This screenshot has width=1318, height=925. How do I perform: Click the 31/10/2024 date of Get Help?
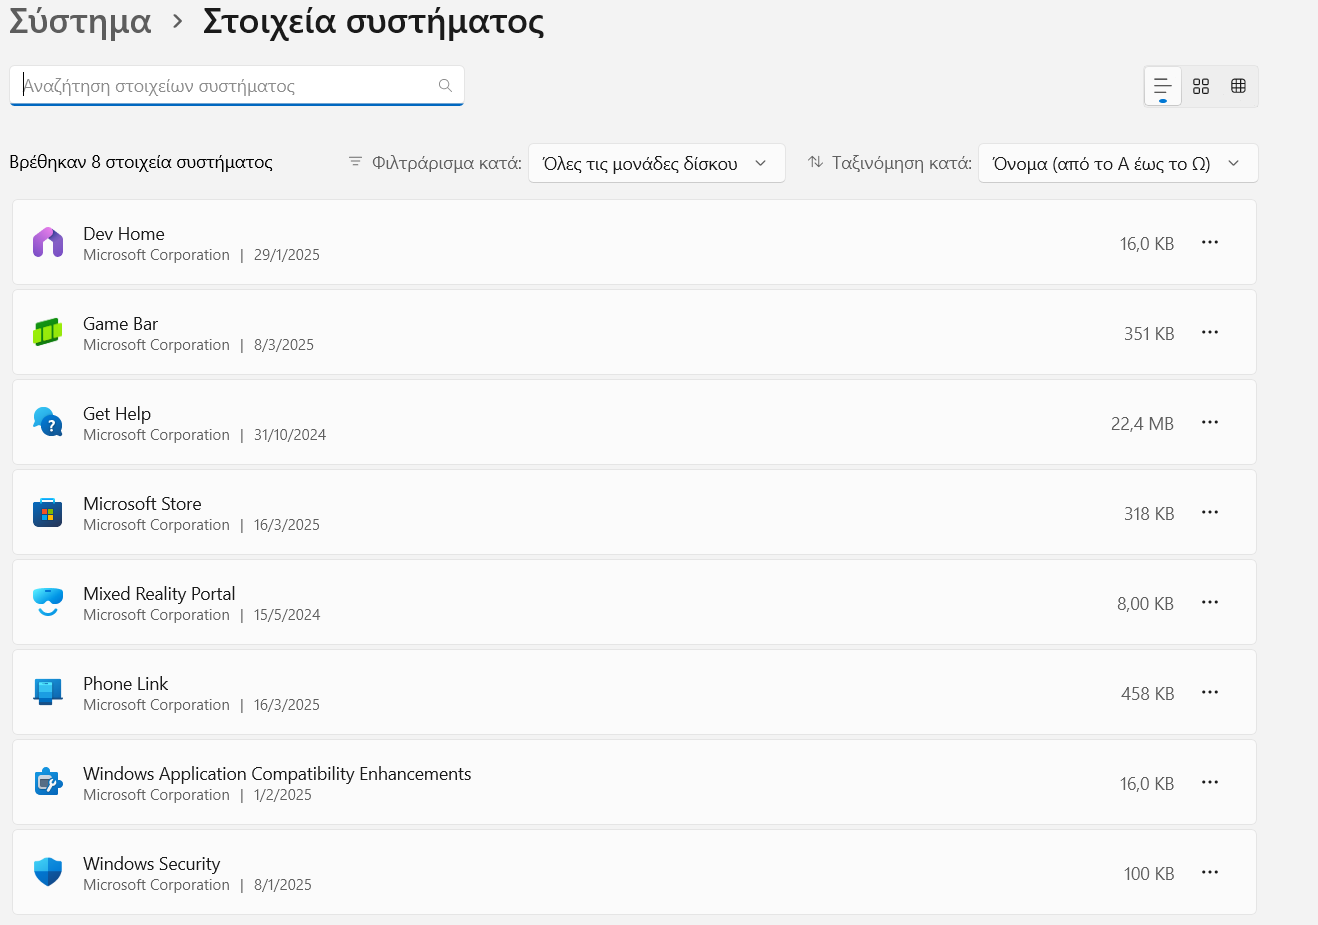pyautogui.click(x=290, y=435)
